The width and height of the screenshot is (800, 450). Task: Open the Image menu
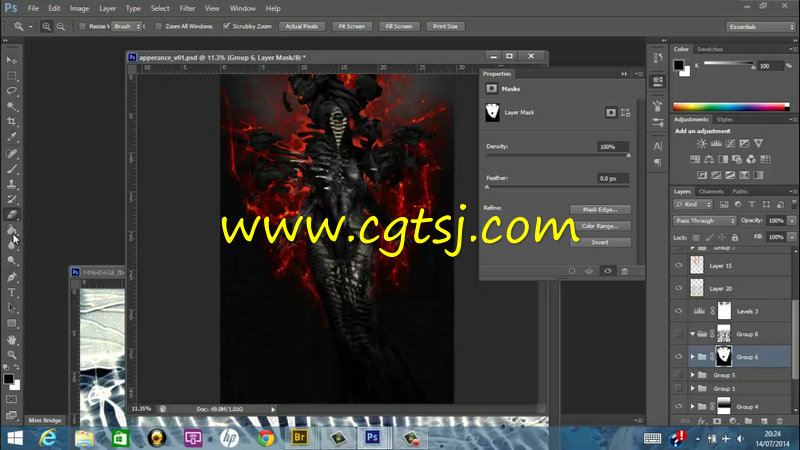click(x=79, y=8)
